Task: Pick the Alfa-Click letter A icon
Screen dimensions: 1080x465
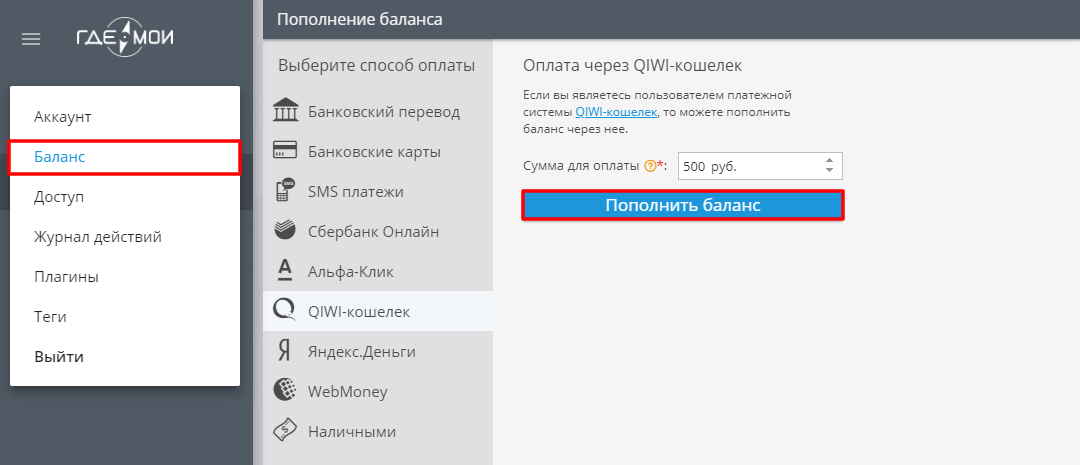Action: pyautogui.click(x=285, y=271)
